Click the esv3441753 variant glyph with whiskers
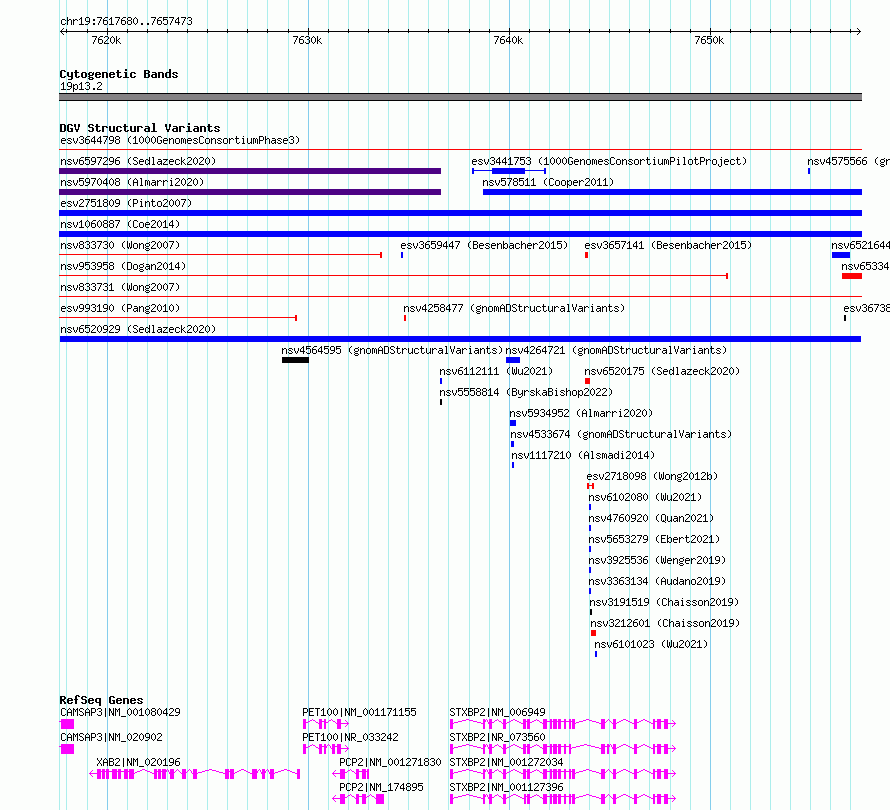The image size is (890, 810). pyautogui.click(x=509, y=171)
